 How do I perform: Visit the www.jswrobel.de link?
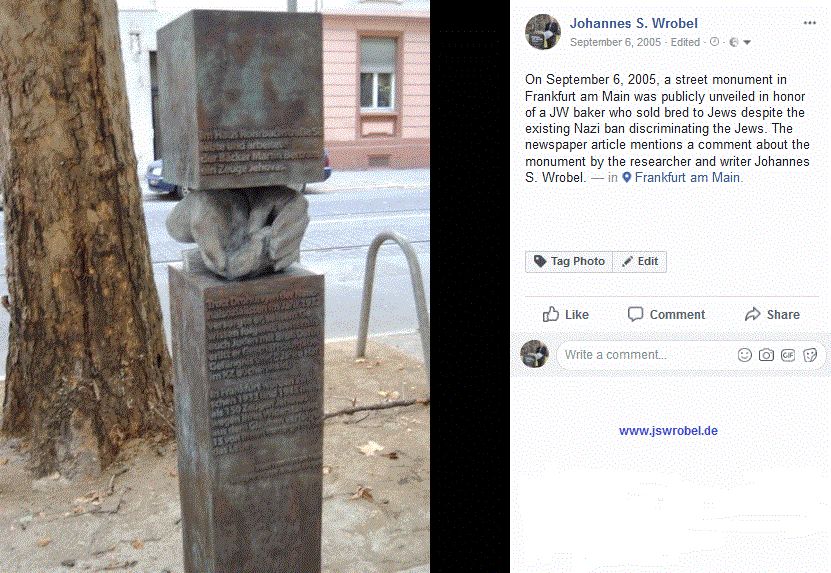click(668, 431)
